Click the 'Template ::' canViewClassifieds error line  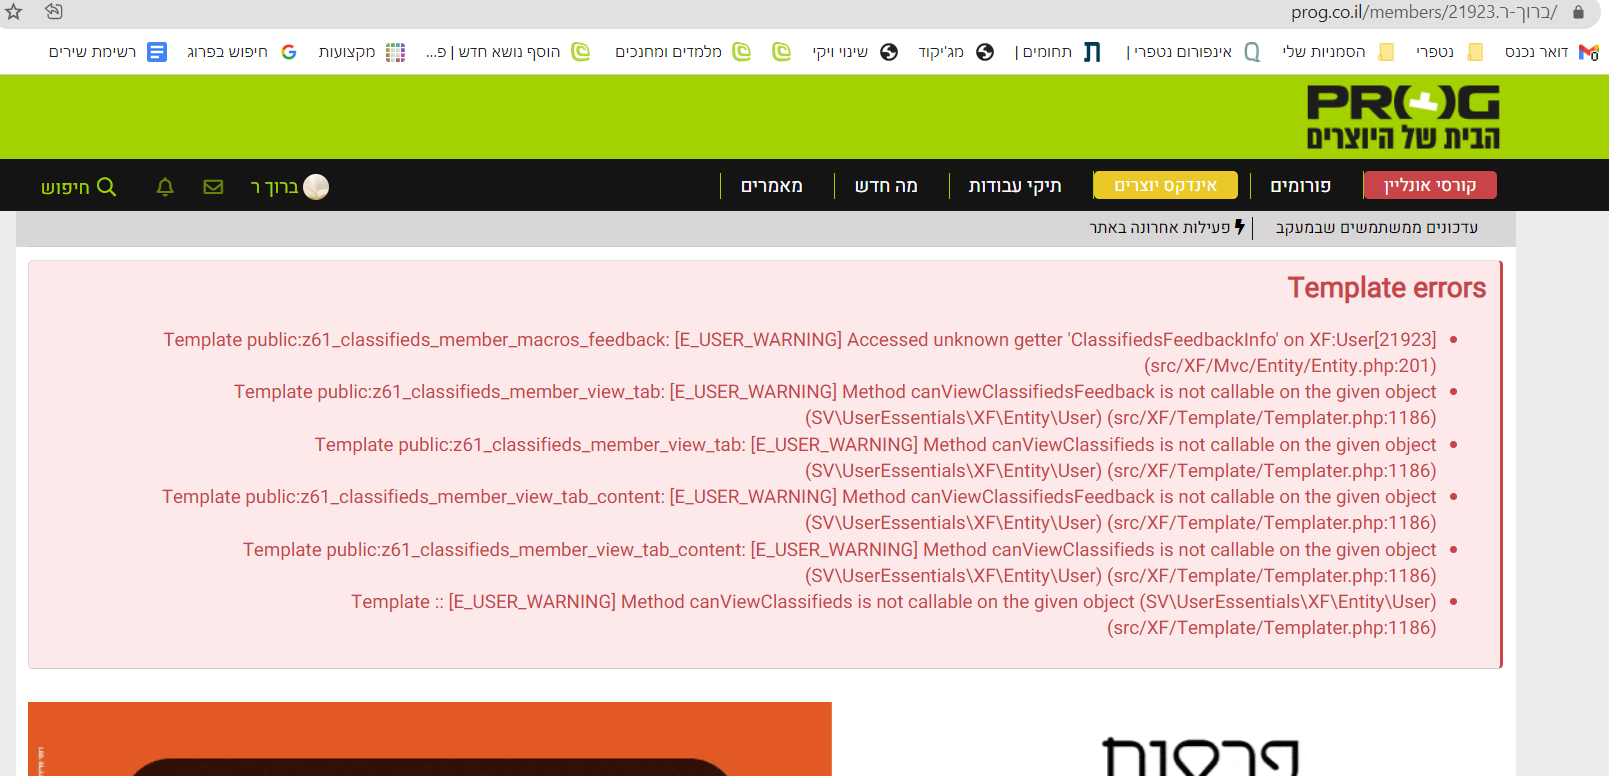894,615
